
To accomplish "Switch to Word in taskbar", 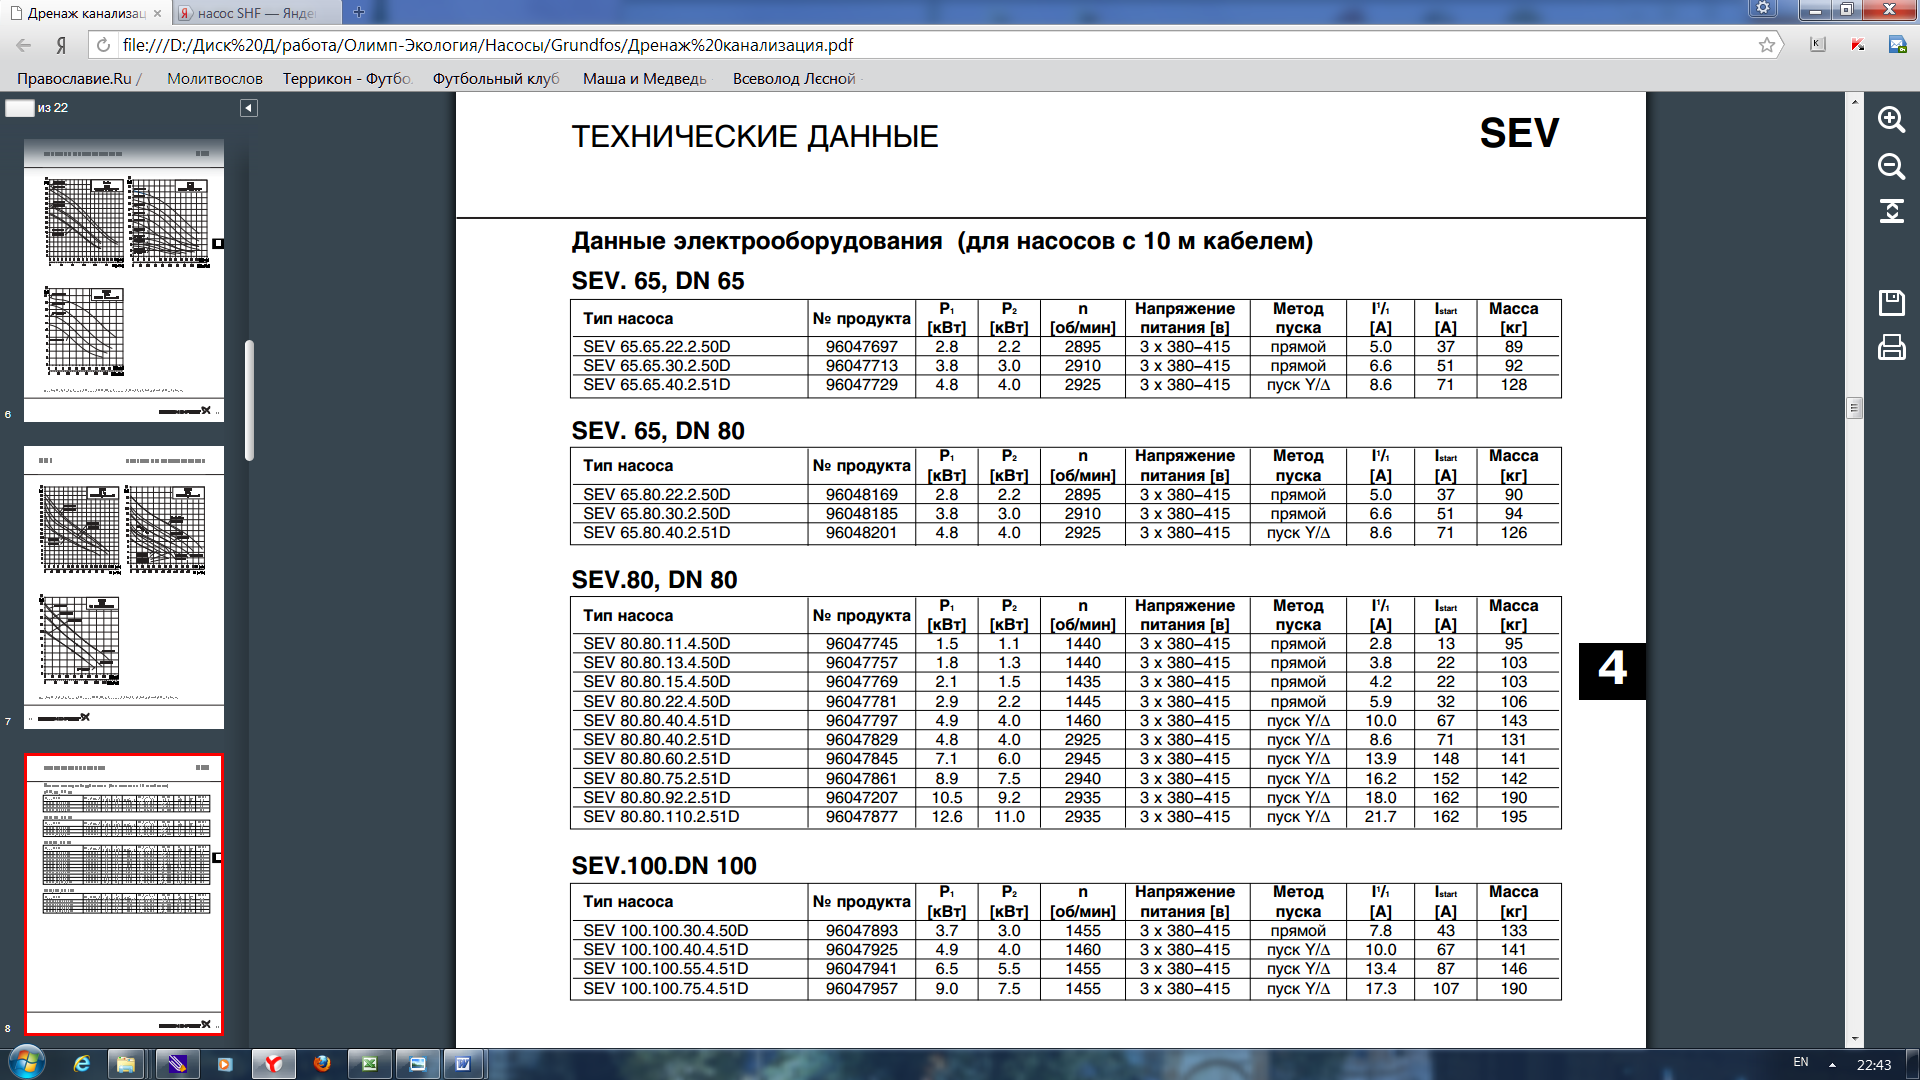I will tap(463, 1064).
